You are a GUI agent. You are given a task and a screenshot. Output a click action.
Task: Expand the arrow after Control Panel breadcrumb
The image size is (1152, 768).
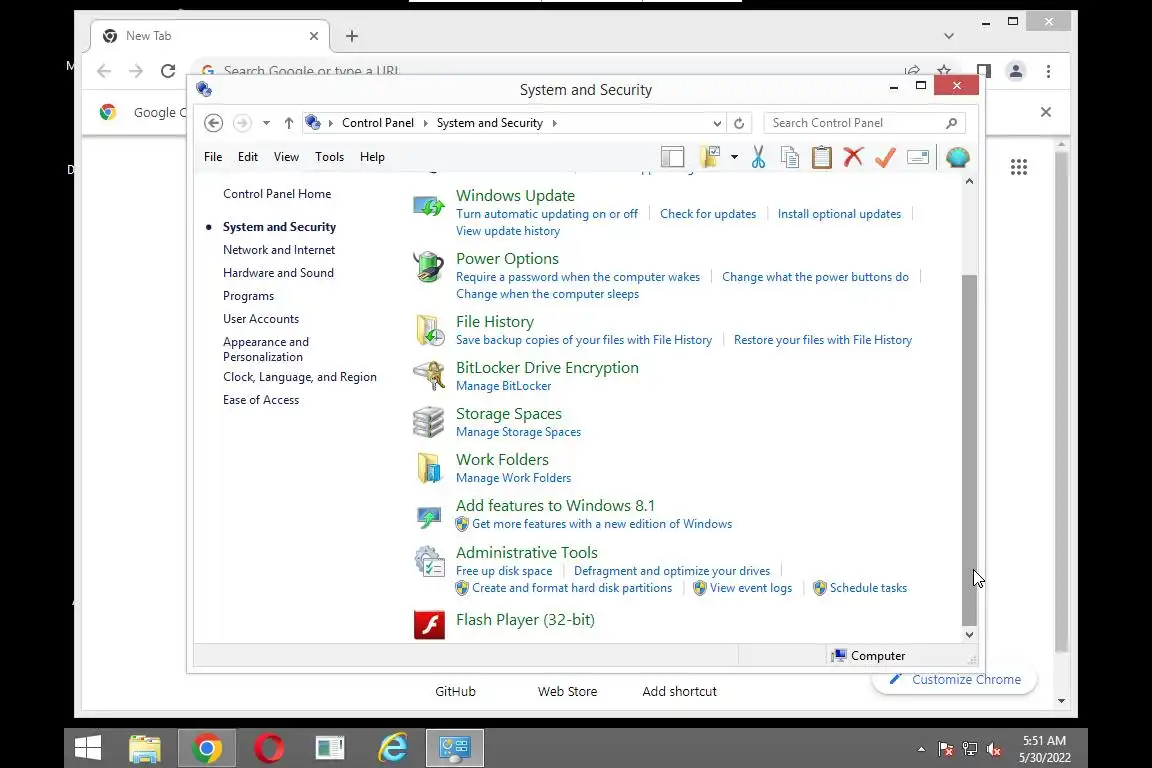[x=425, y=123]
